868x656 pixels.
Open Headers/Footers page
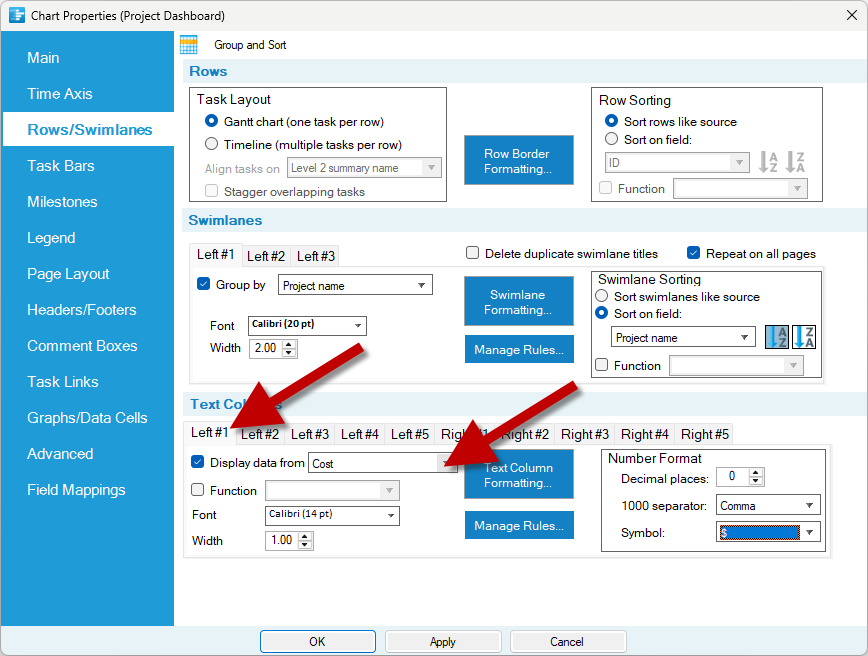(x=81, y=309)
